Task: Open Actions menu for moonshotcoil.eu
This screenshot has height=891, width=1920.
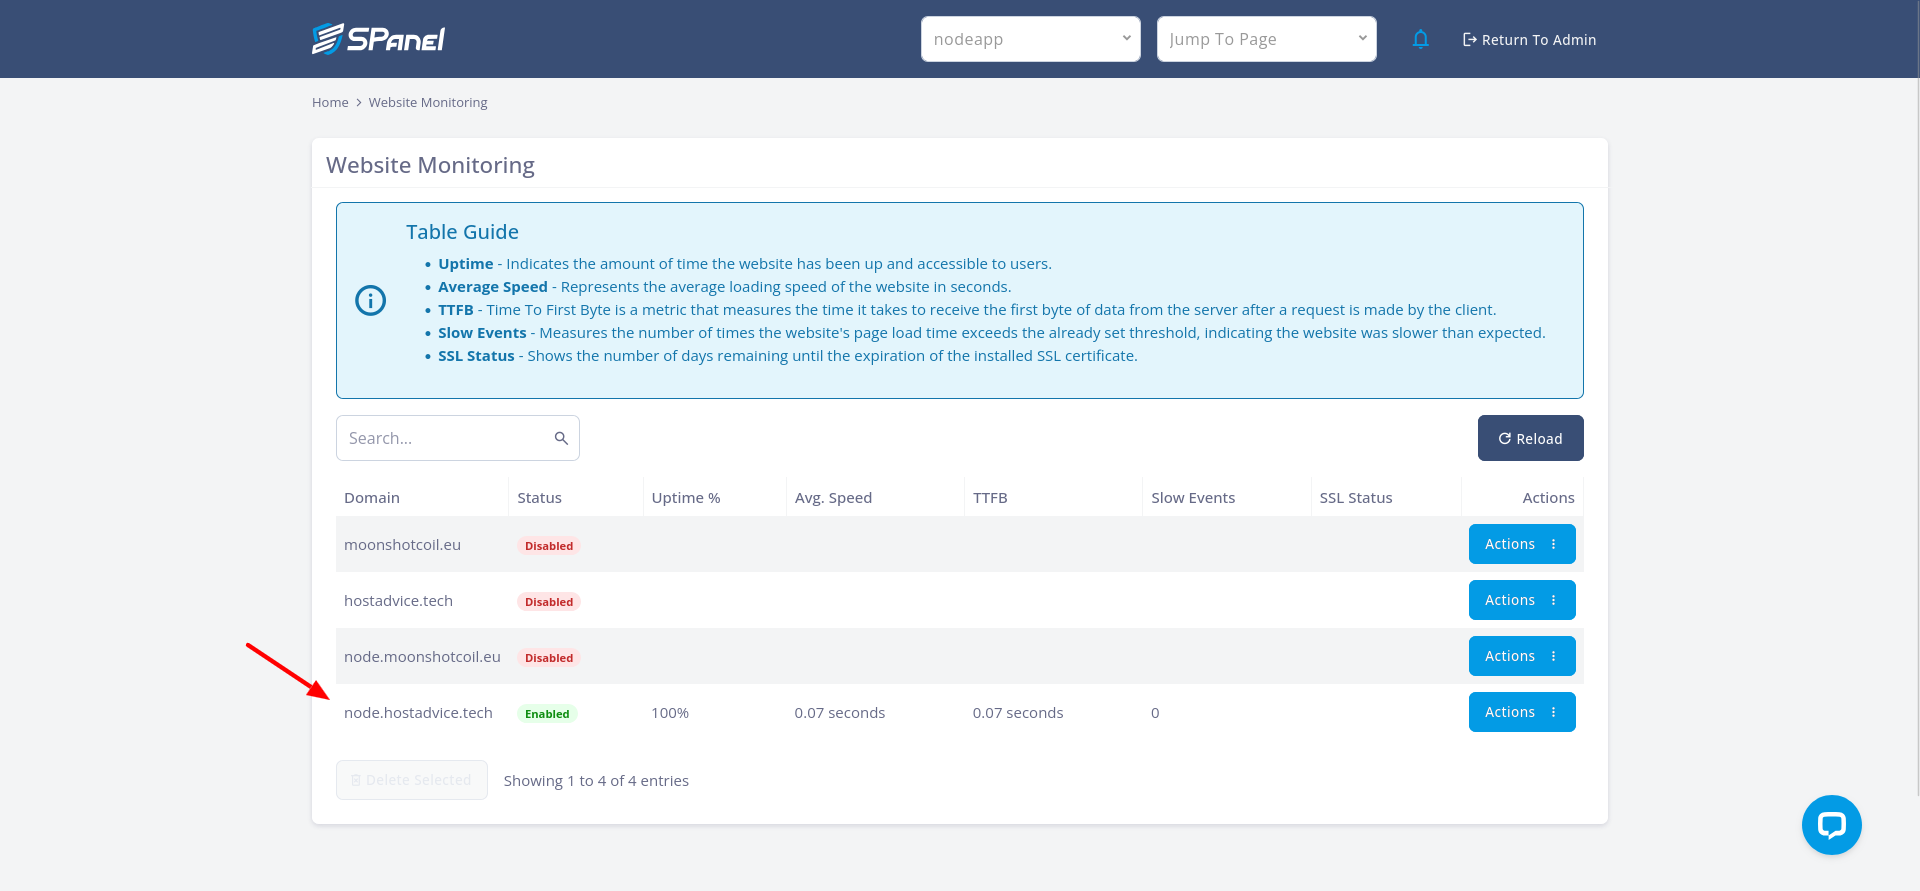Action: click(1522, 544)
